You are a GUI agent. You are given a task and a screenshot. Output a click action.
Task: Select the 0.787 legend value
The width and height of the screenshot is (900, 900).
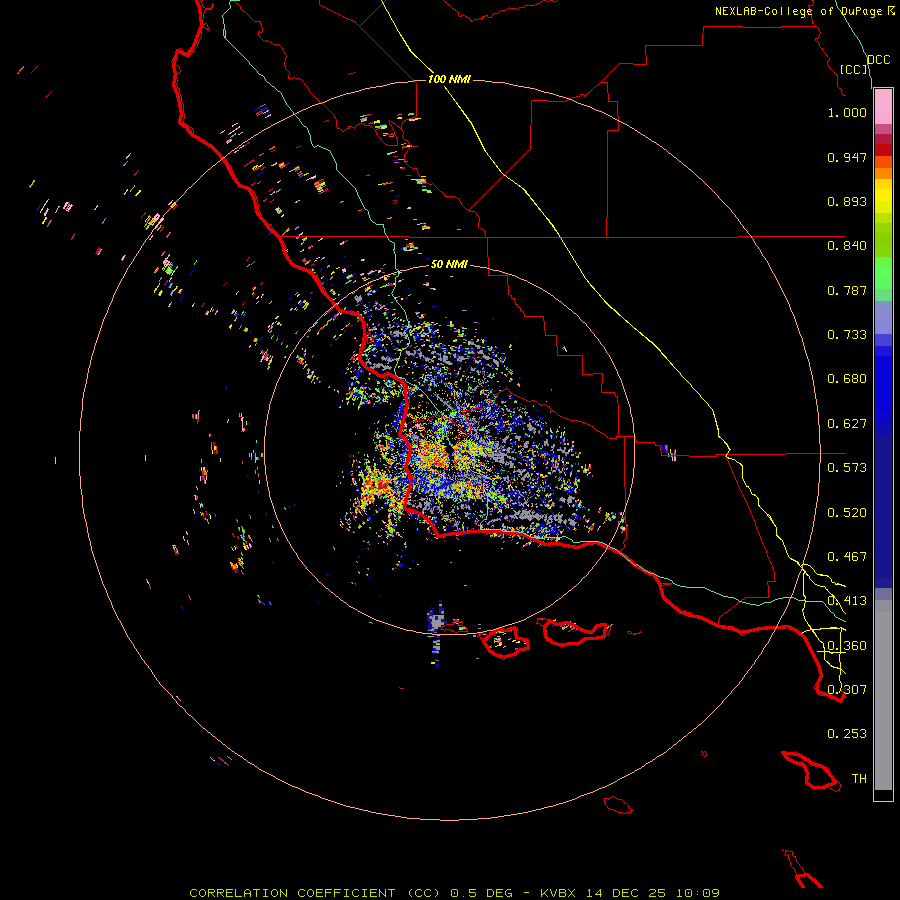[847, 290]
